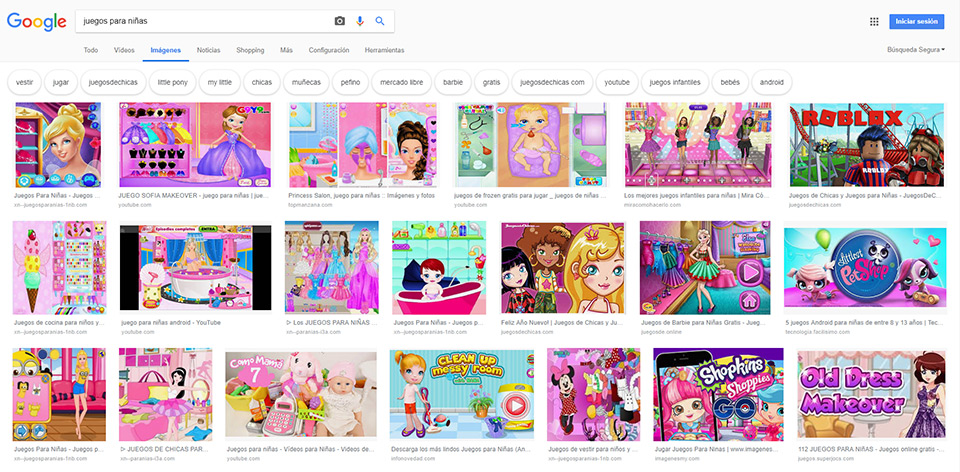Switch to the Vídeos tab

124,50
